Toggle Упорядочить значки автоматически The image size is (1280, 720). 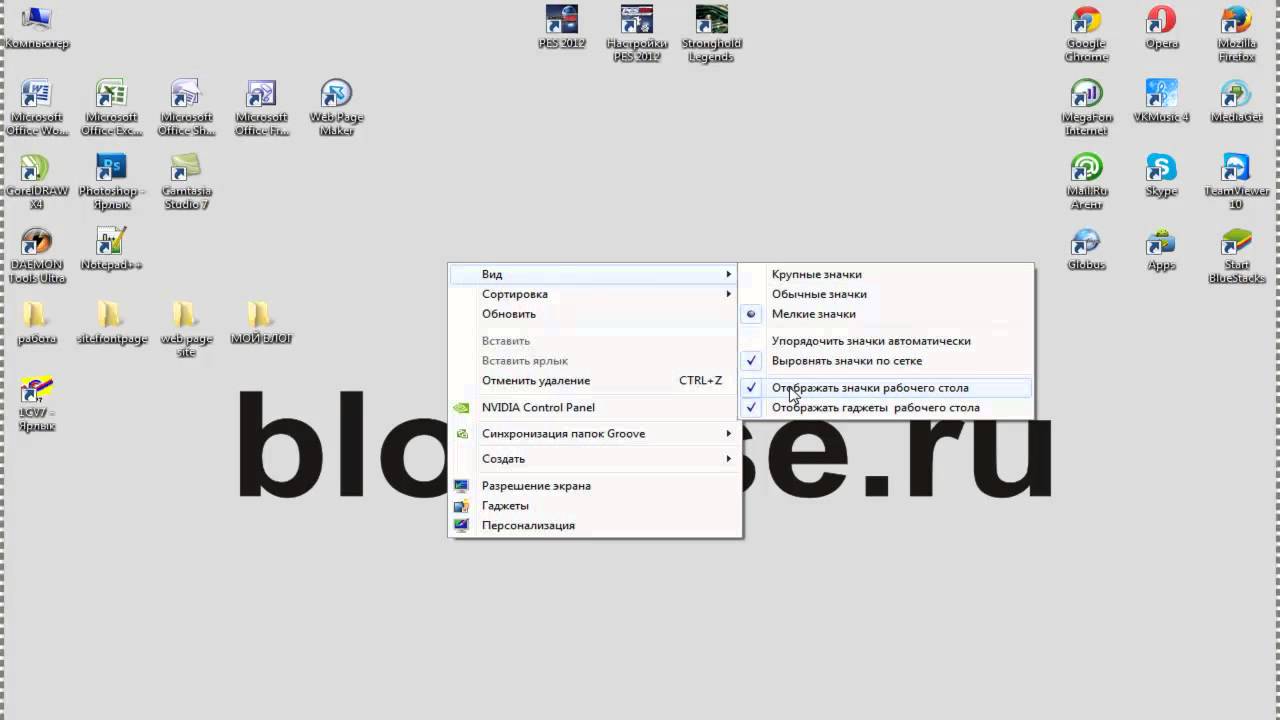[x=886, y=341]
